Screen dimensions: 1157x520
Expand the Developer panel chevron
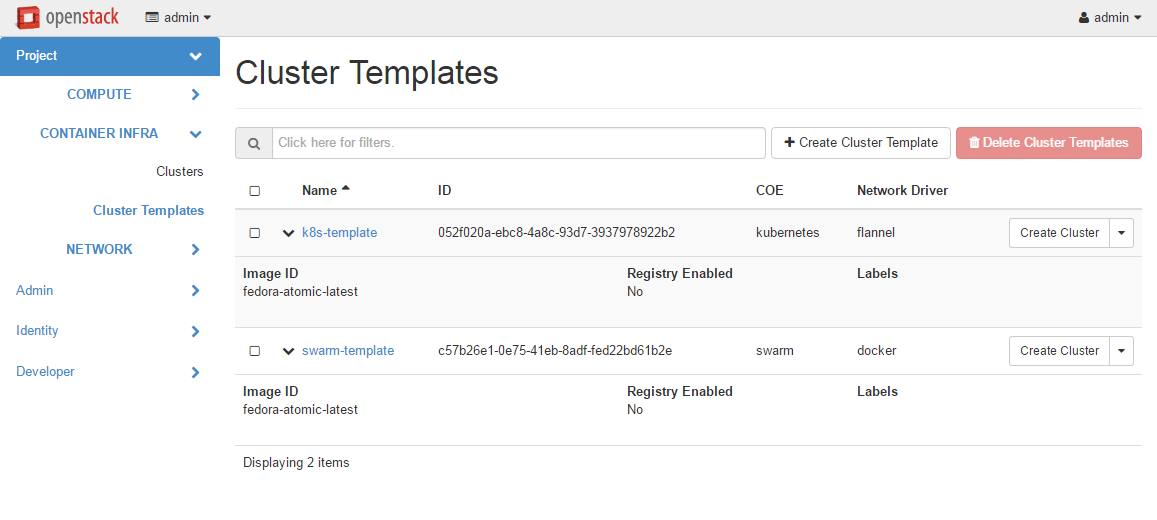pos(196,372)
